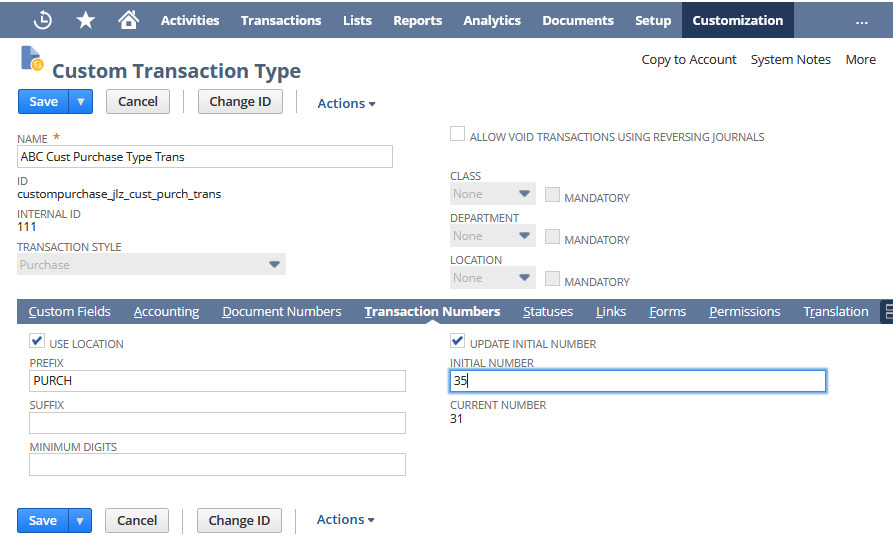Image resolution: width=893 pixels, height=539 pixels.
Task: Click the bottom Cancel button
Action: 137,521
